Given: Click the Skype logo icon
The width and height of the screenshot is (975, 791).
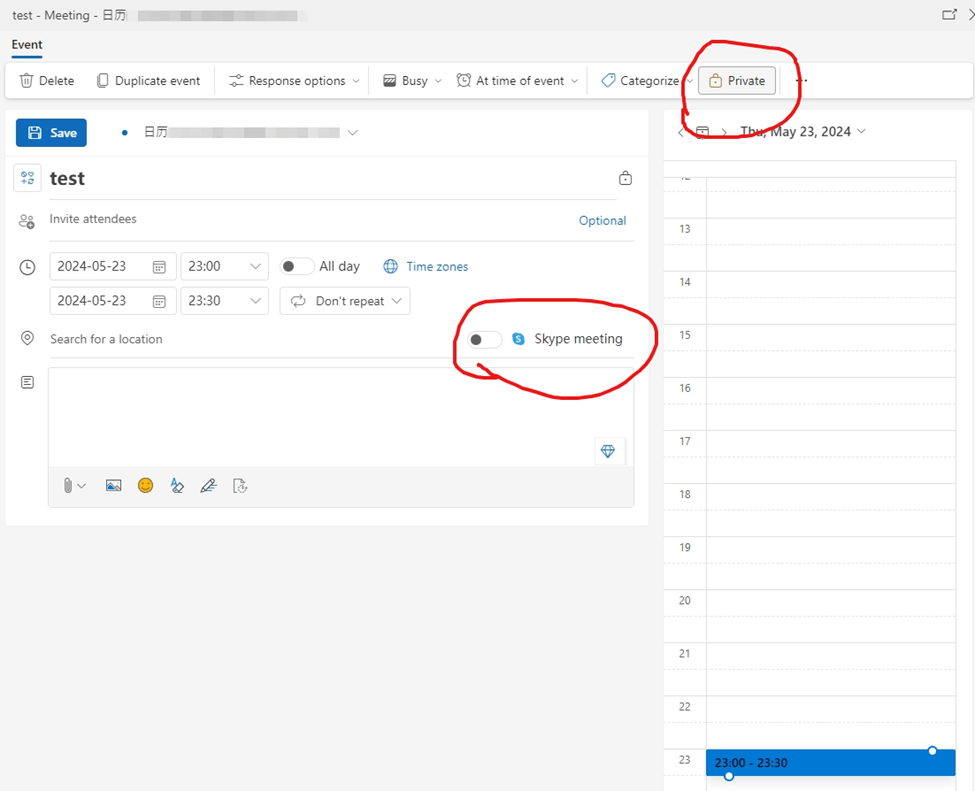Looking at the screenshot, I should (518, 339).
